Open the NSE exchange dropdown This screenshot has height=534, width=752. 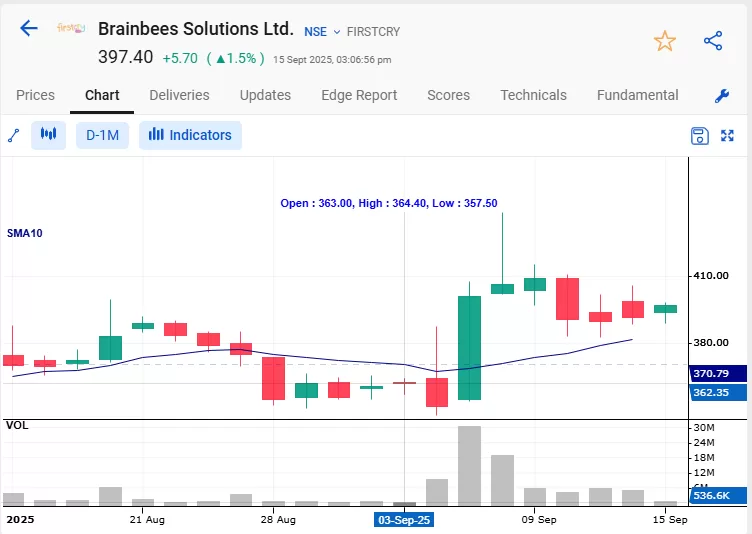point(322,32)
